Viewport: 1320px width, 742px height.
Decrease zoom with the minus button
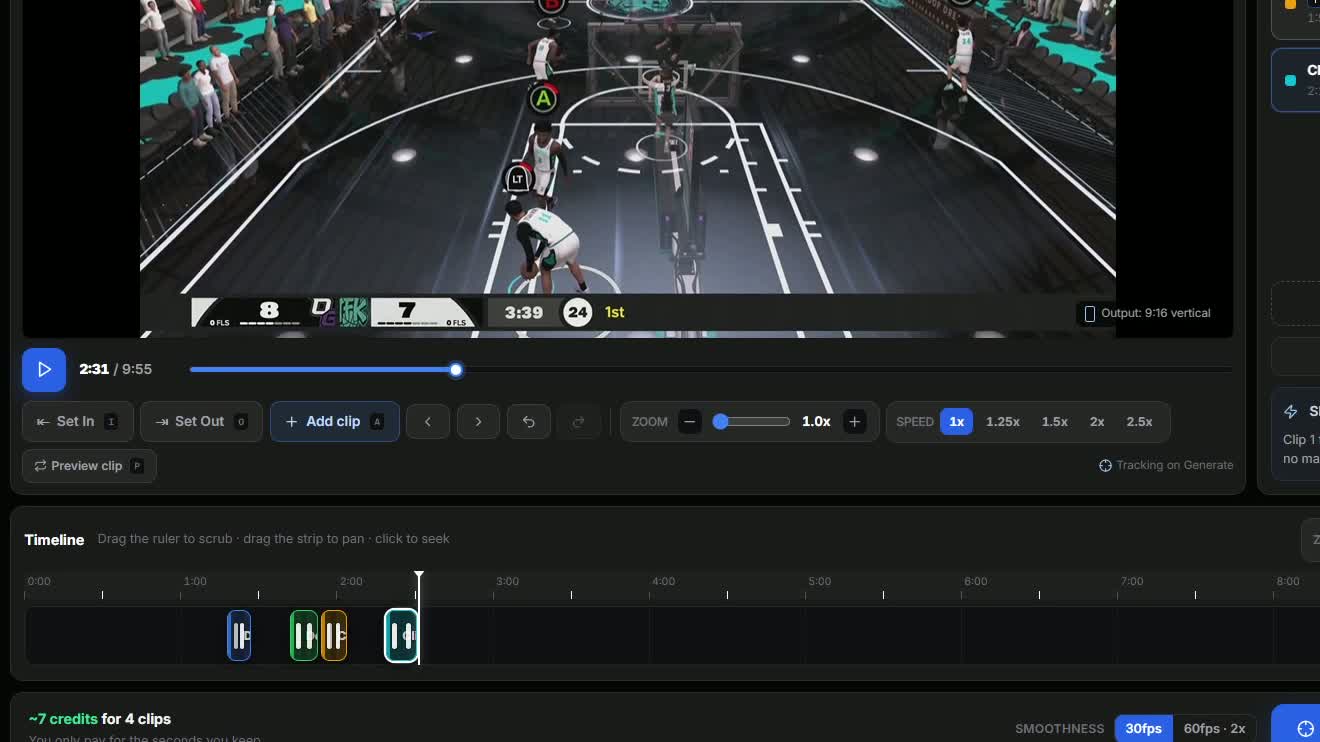[689, 422]
